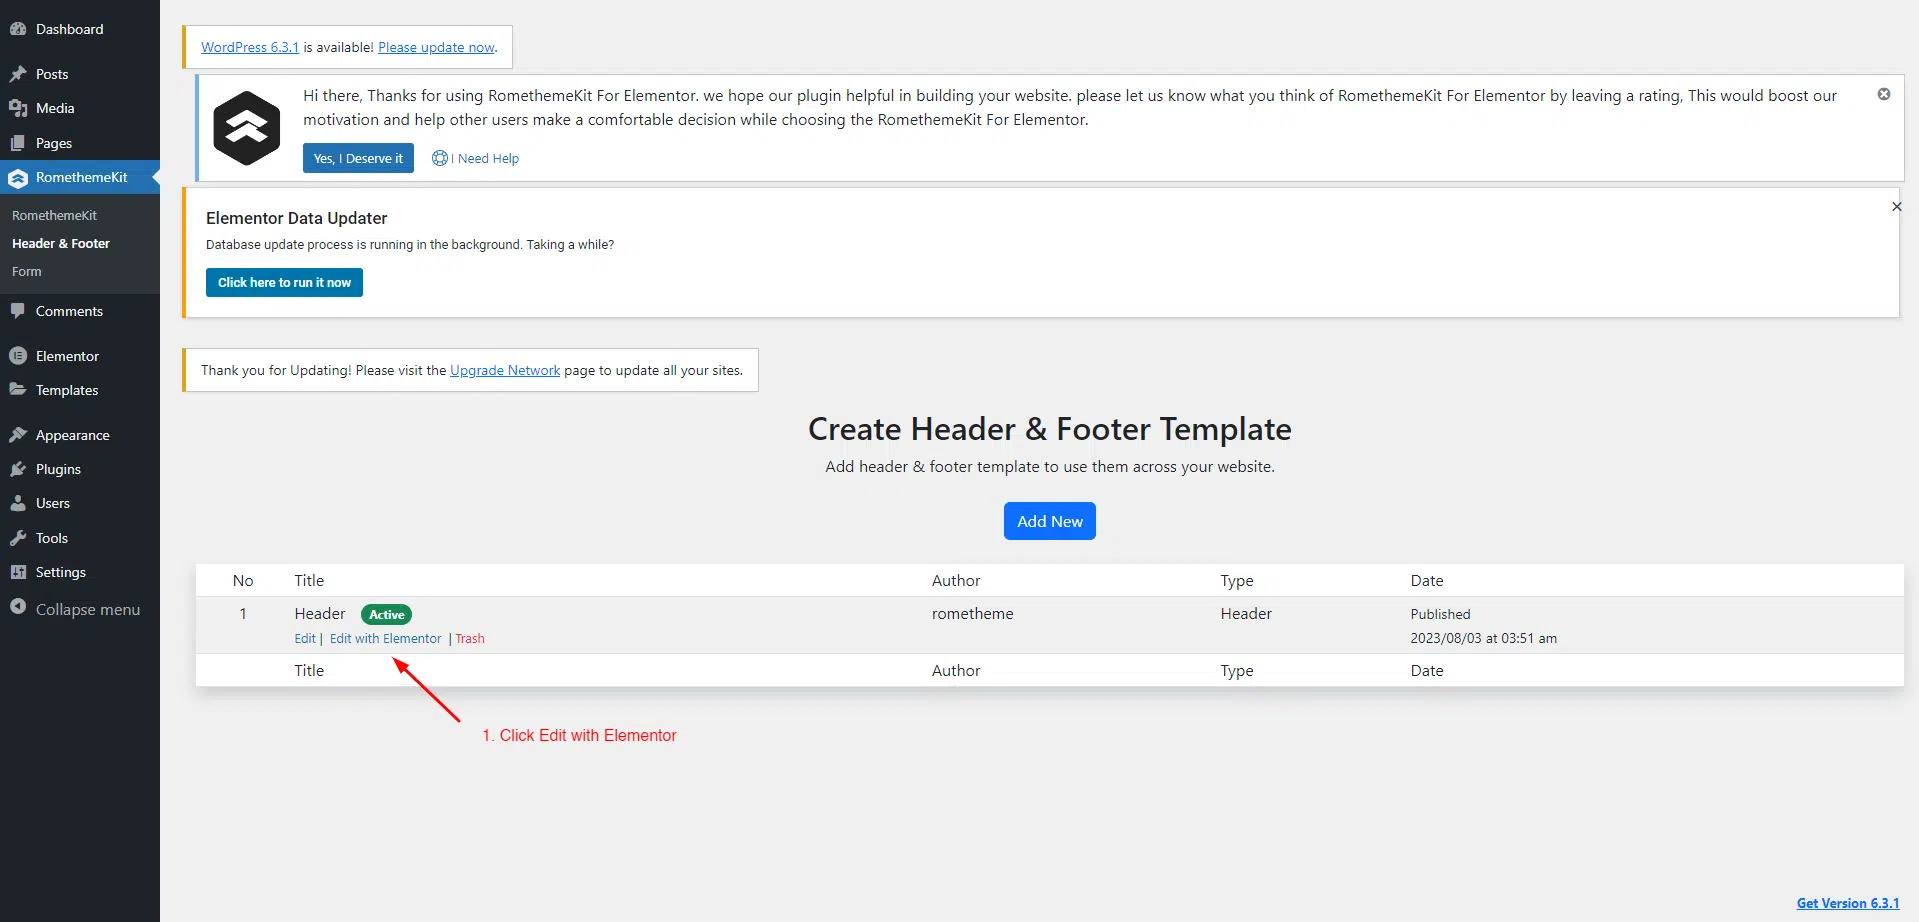1919x922 pixels.
Task: Open the Header & Footer submenu item
Action: [61, 243]
